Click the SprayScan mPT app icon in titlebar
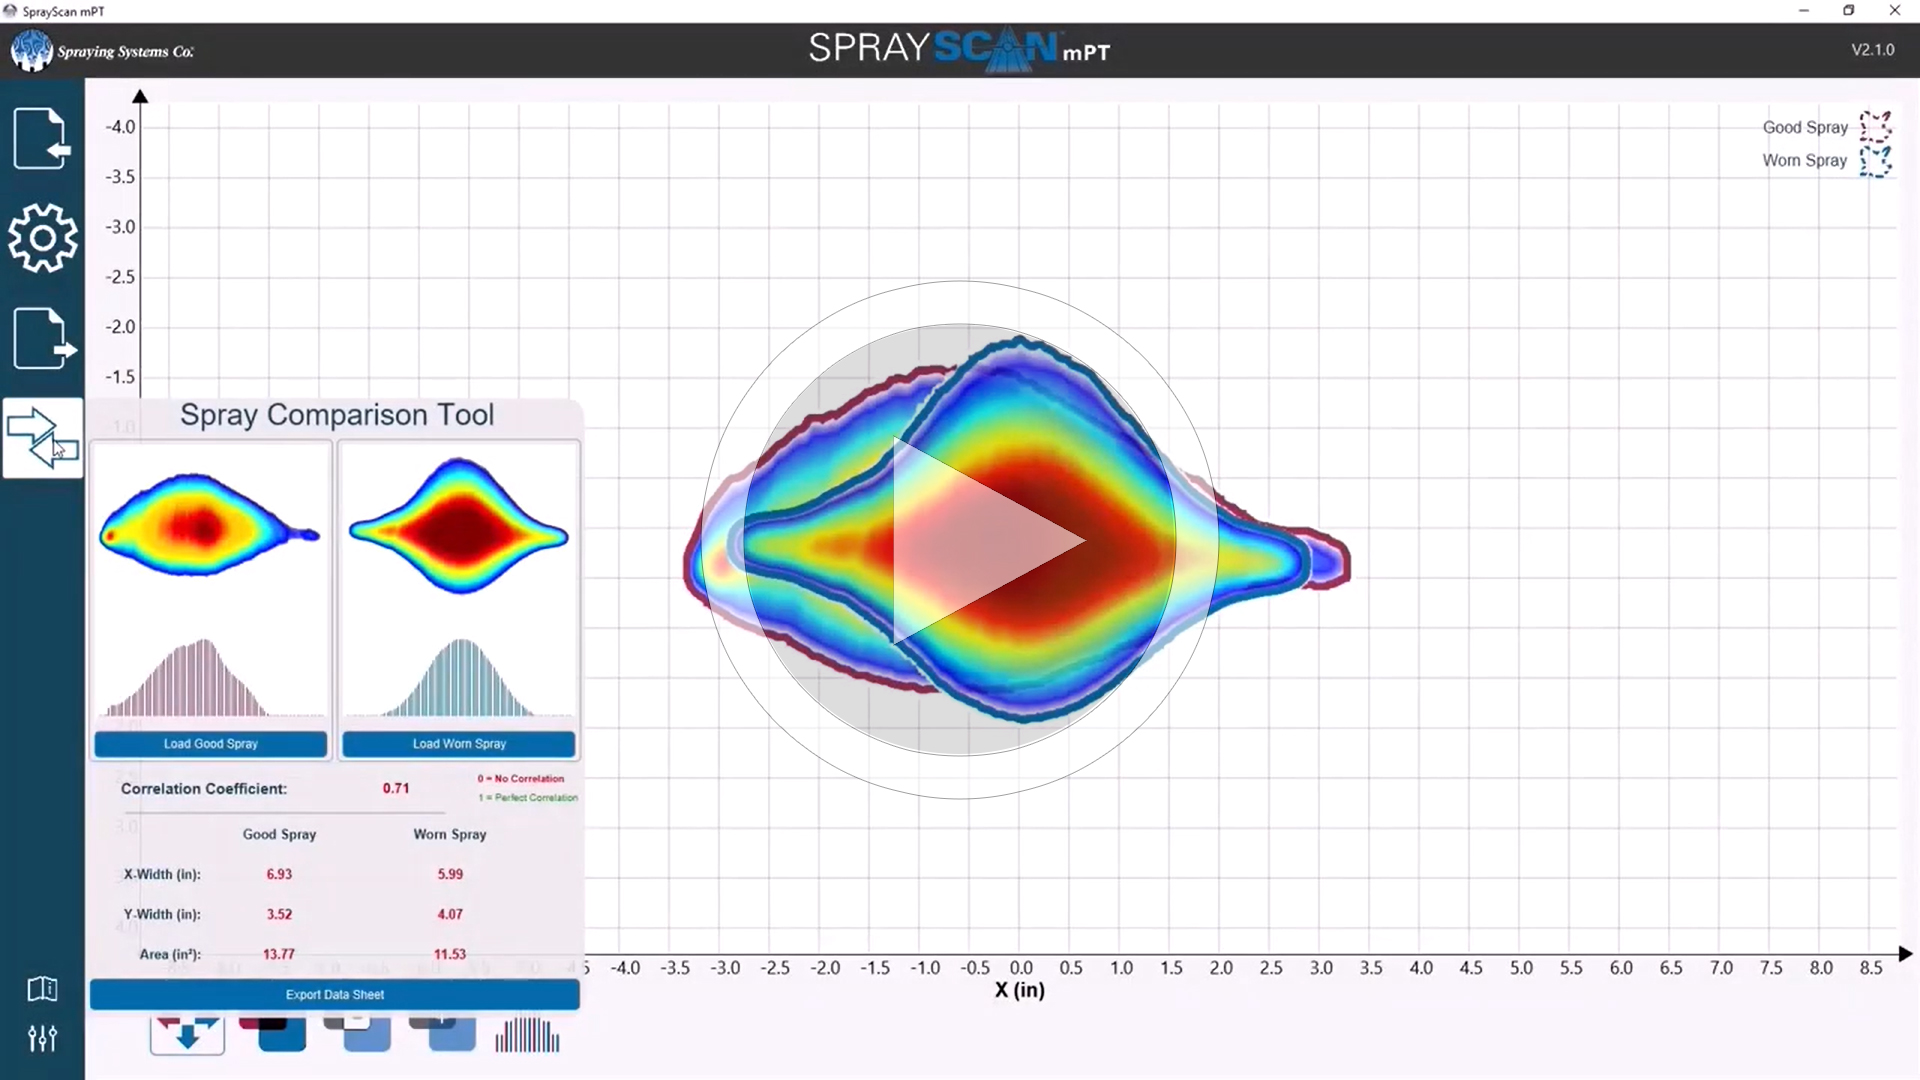 (10, 11)
